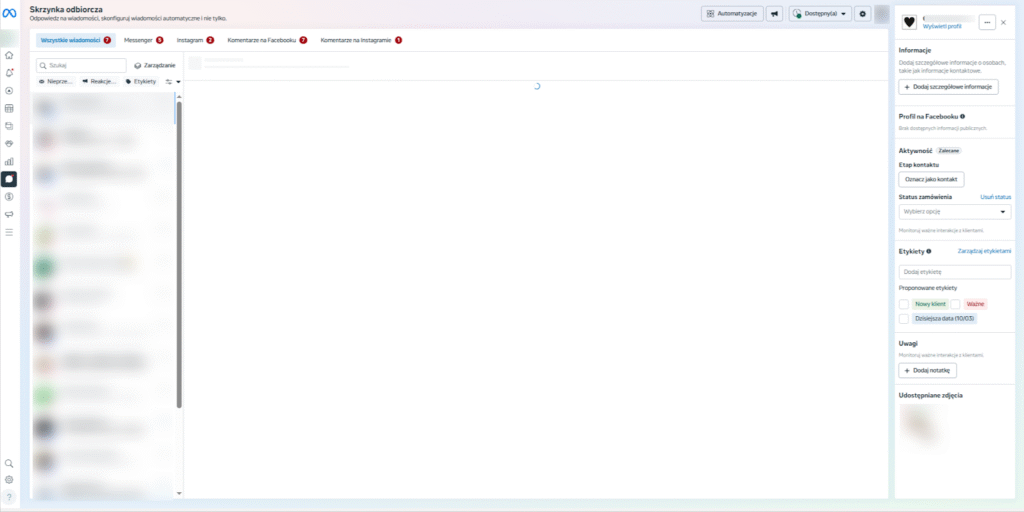
Task: Click the Zalecane badge
Action: point(949,150)
